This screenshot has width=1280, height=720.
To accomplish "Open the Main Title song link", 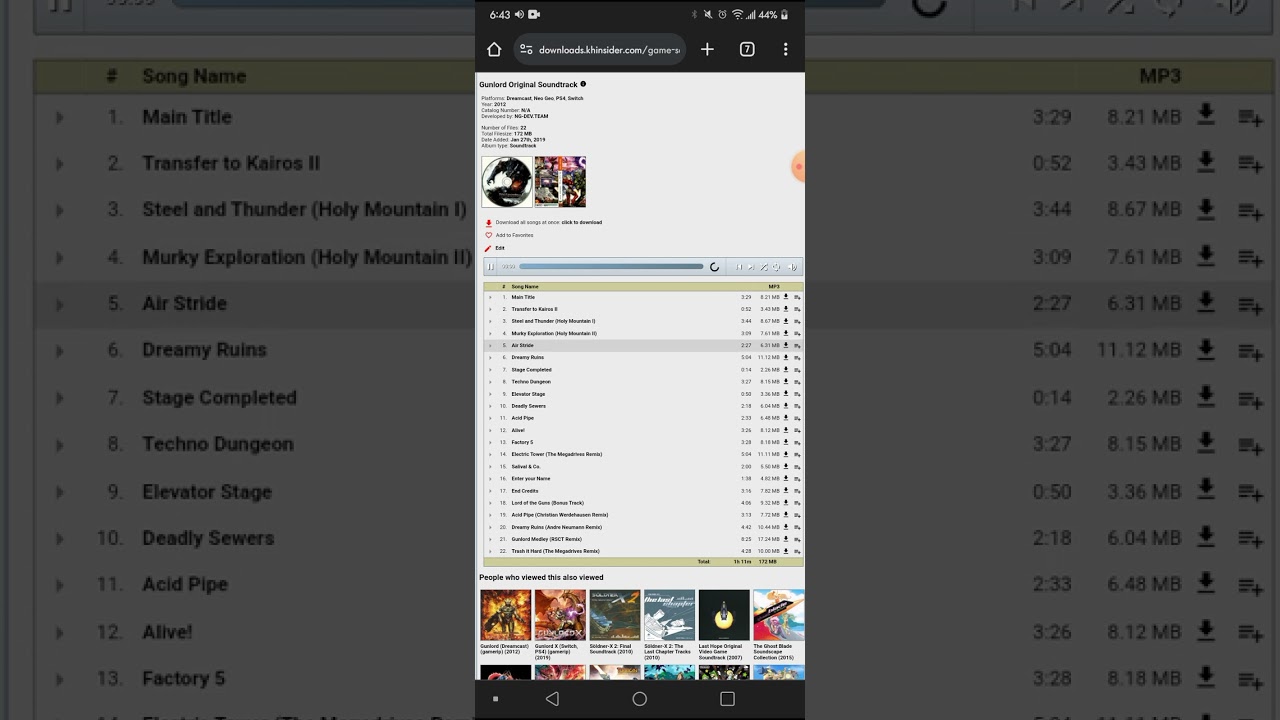I will coord(523,297).
